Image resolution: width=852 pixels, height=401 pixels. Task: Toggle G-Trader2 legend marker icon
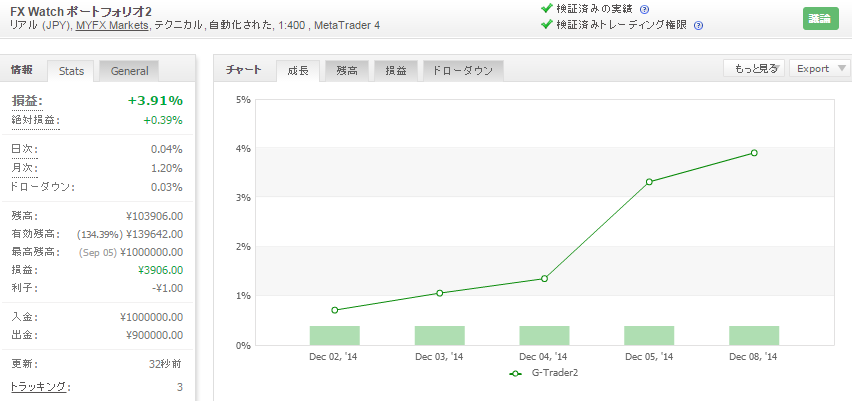pyautogui.click(x=515, y=374)
